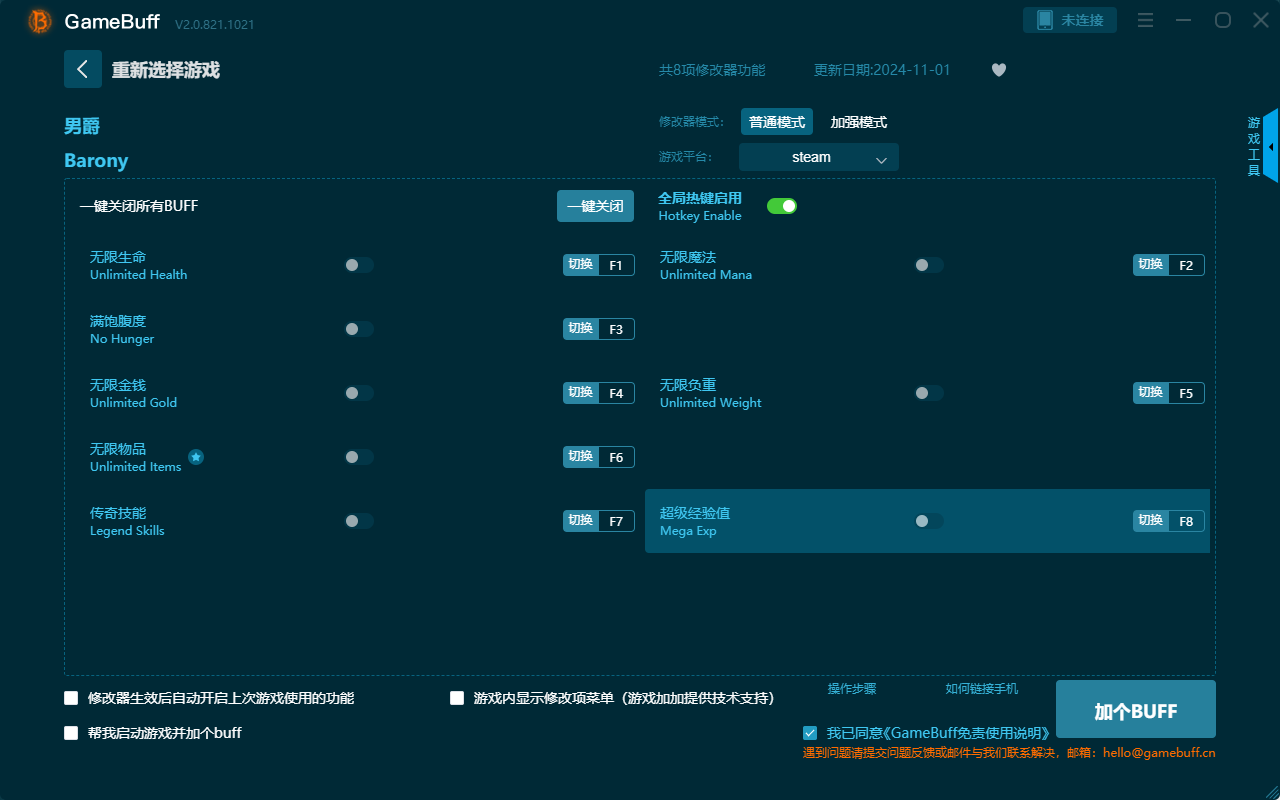Click the 切换 F1 hotkey button
Screen dimensions: 1280x800
[x=598, y=264]
